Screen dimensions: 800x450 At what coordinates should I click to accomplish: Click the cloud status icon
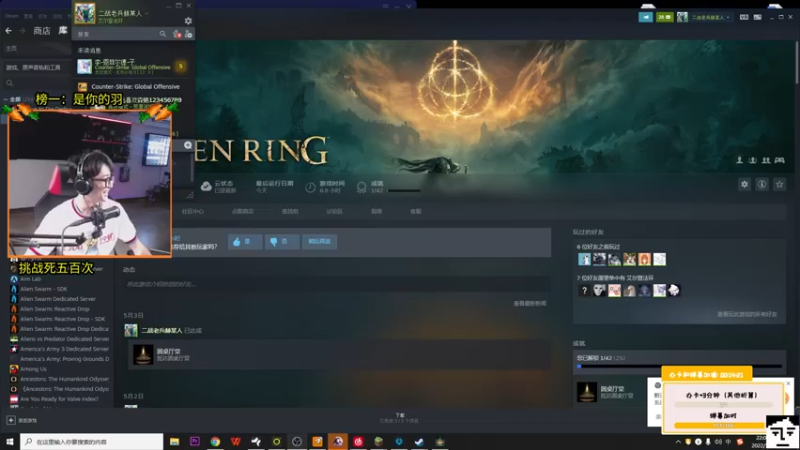pos(206,186)
